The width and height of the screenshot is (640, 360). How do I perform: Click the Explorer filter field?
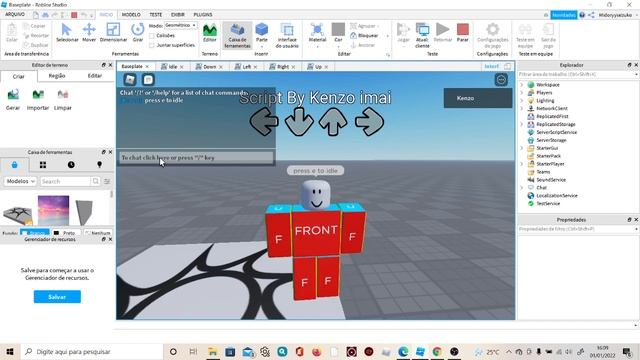pyautogui.click(x=577, y=74)
